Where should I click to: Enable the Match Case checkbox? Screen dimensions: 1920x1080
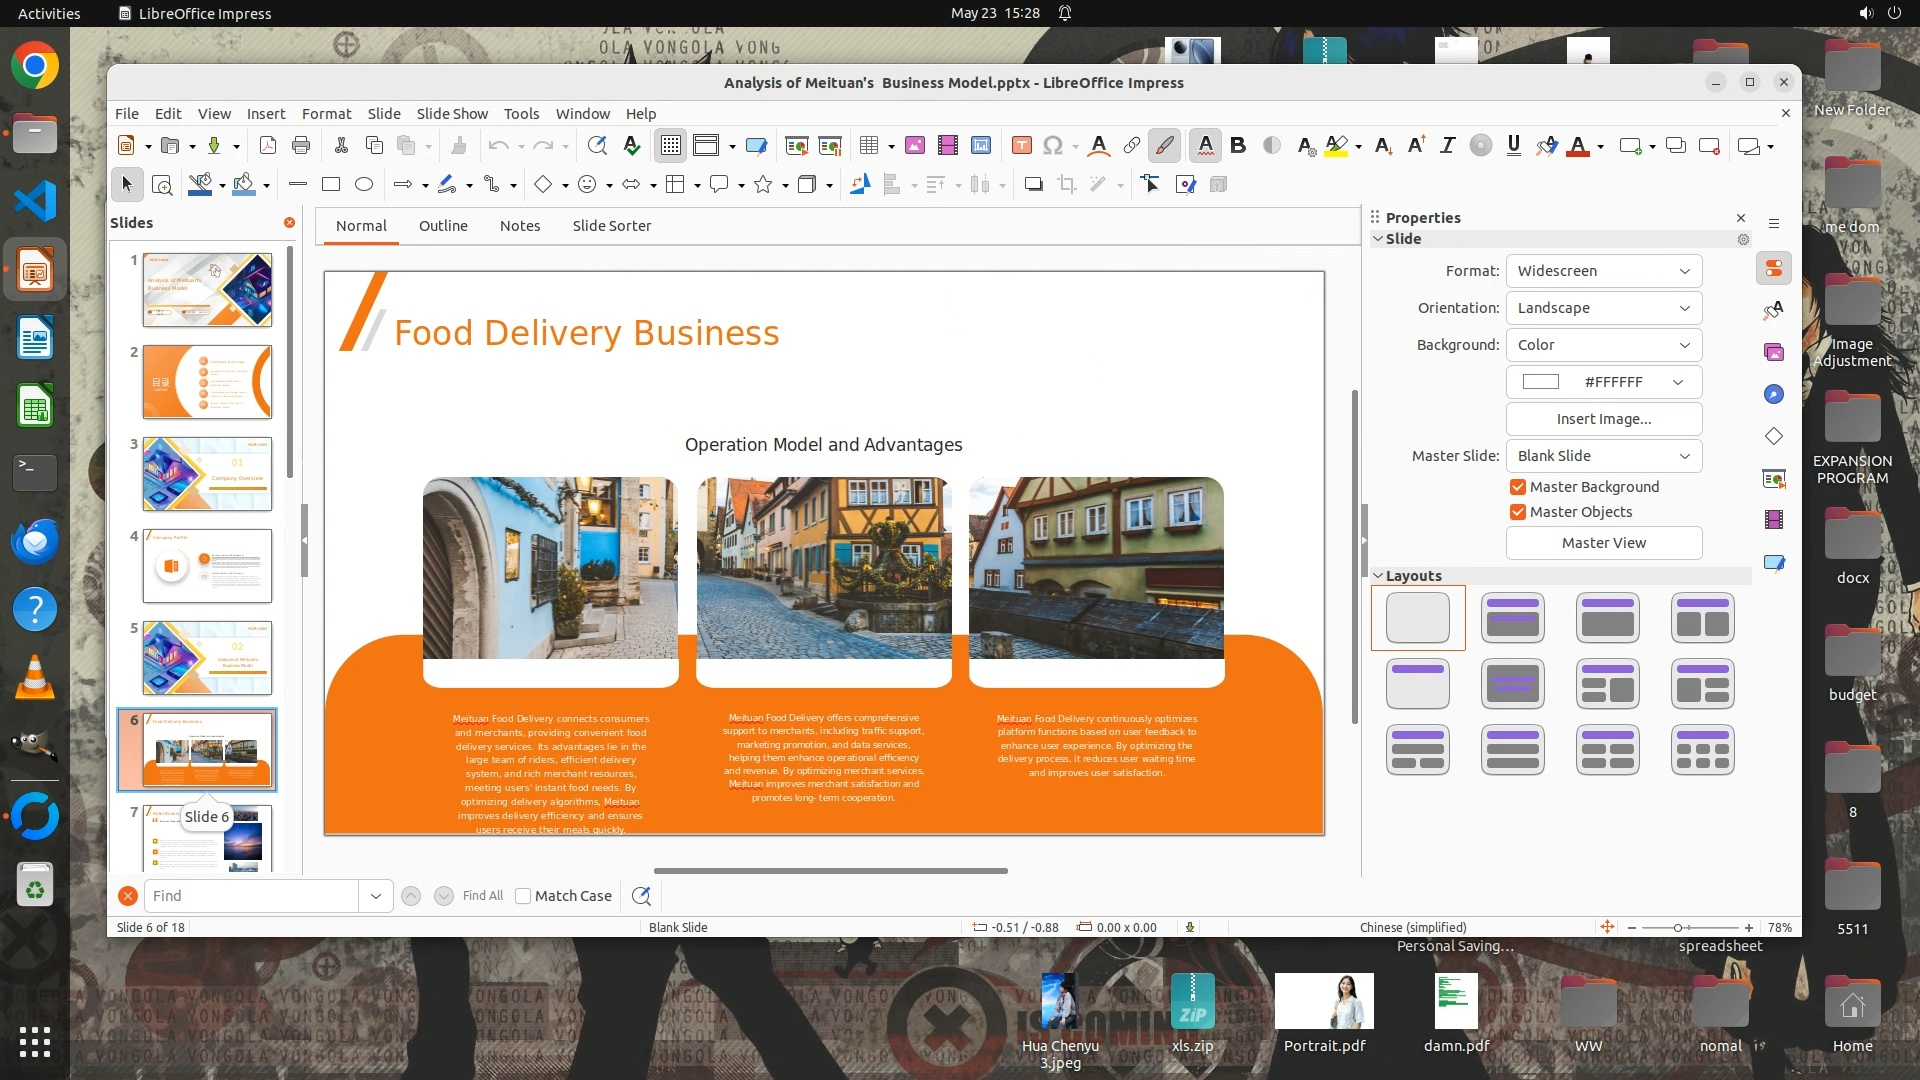pos(523,896)
